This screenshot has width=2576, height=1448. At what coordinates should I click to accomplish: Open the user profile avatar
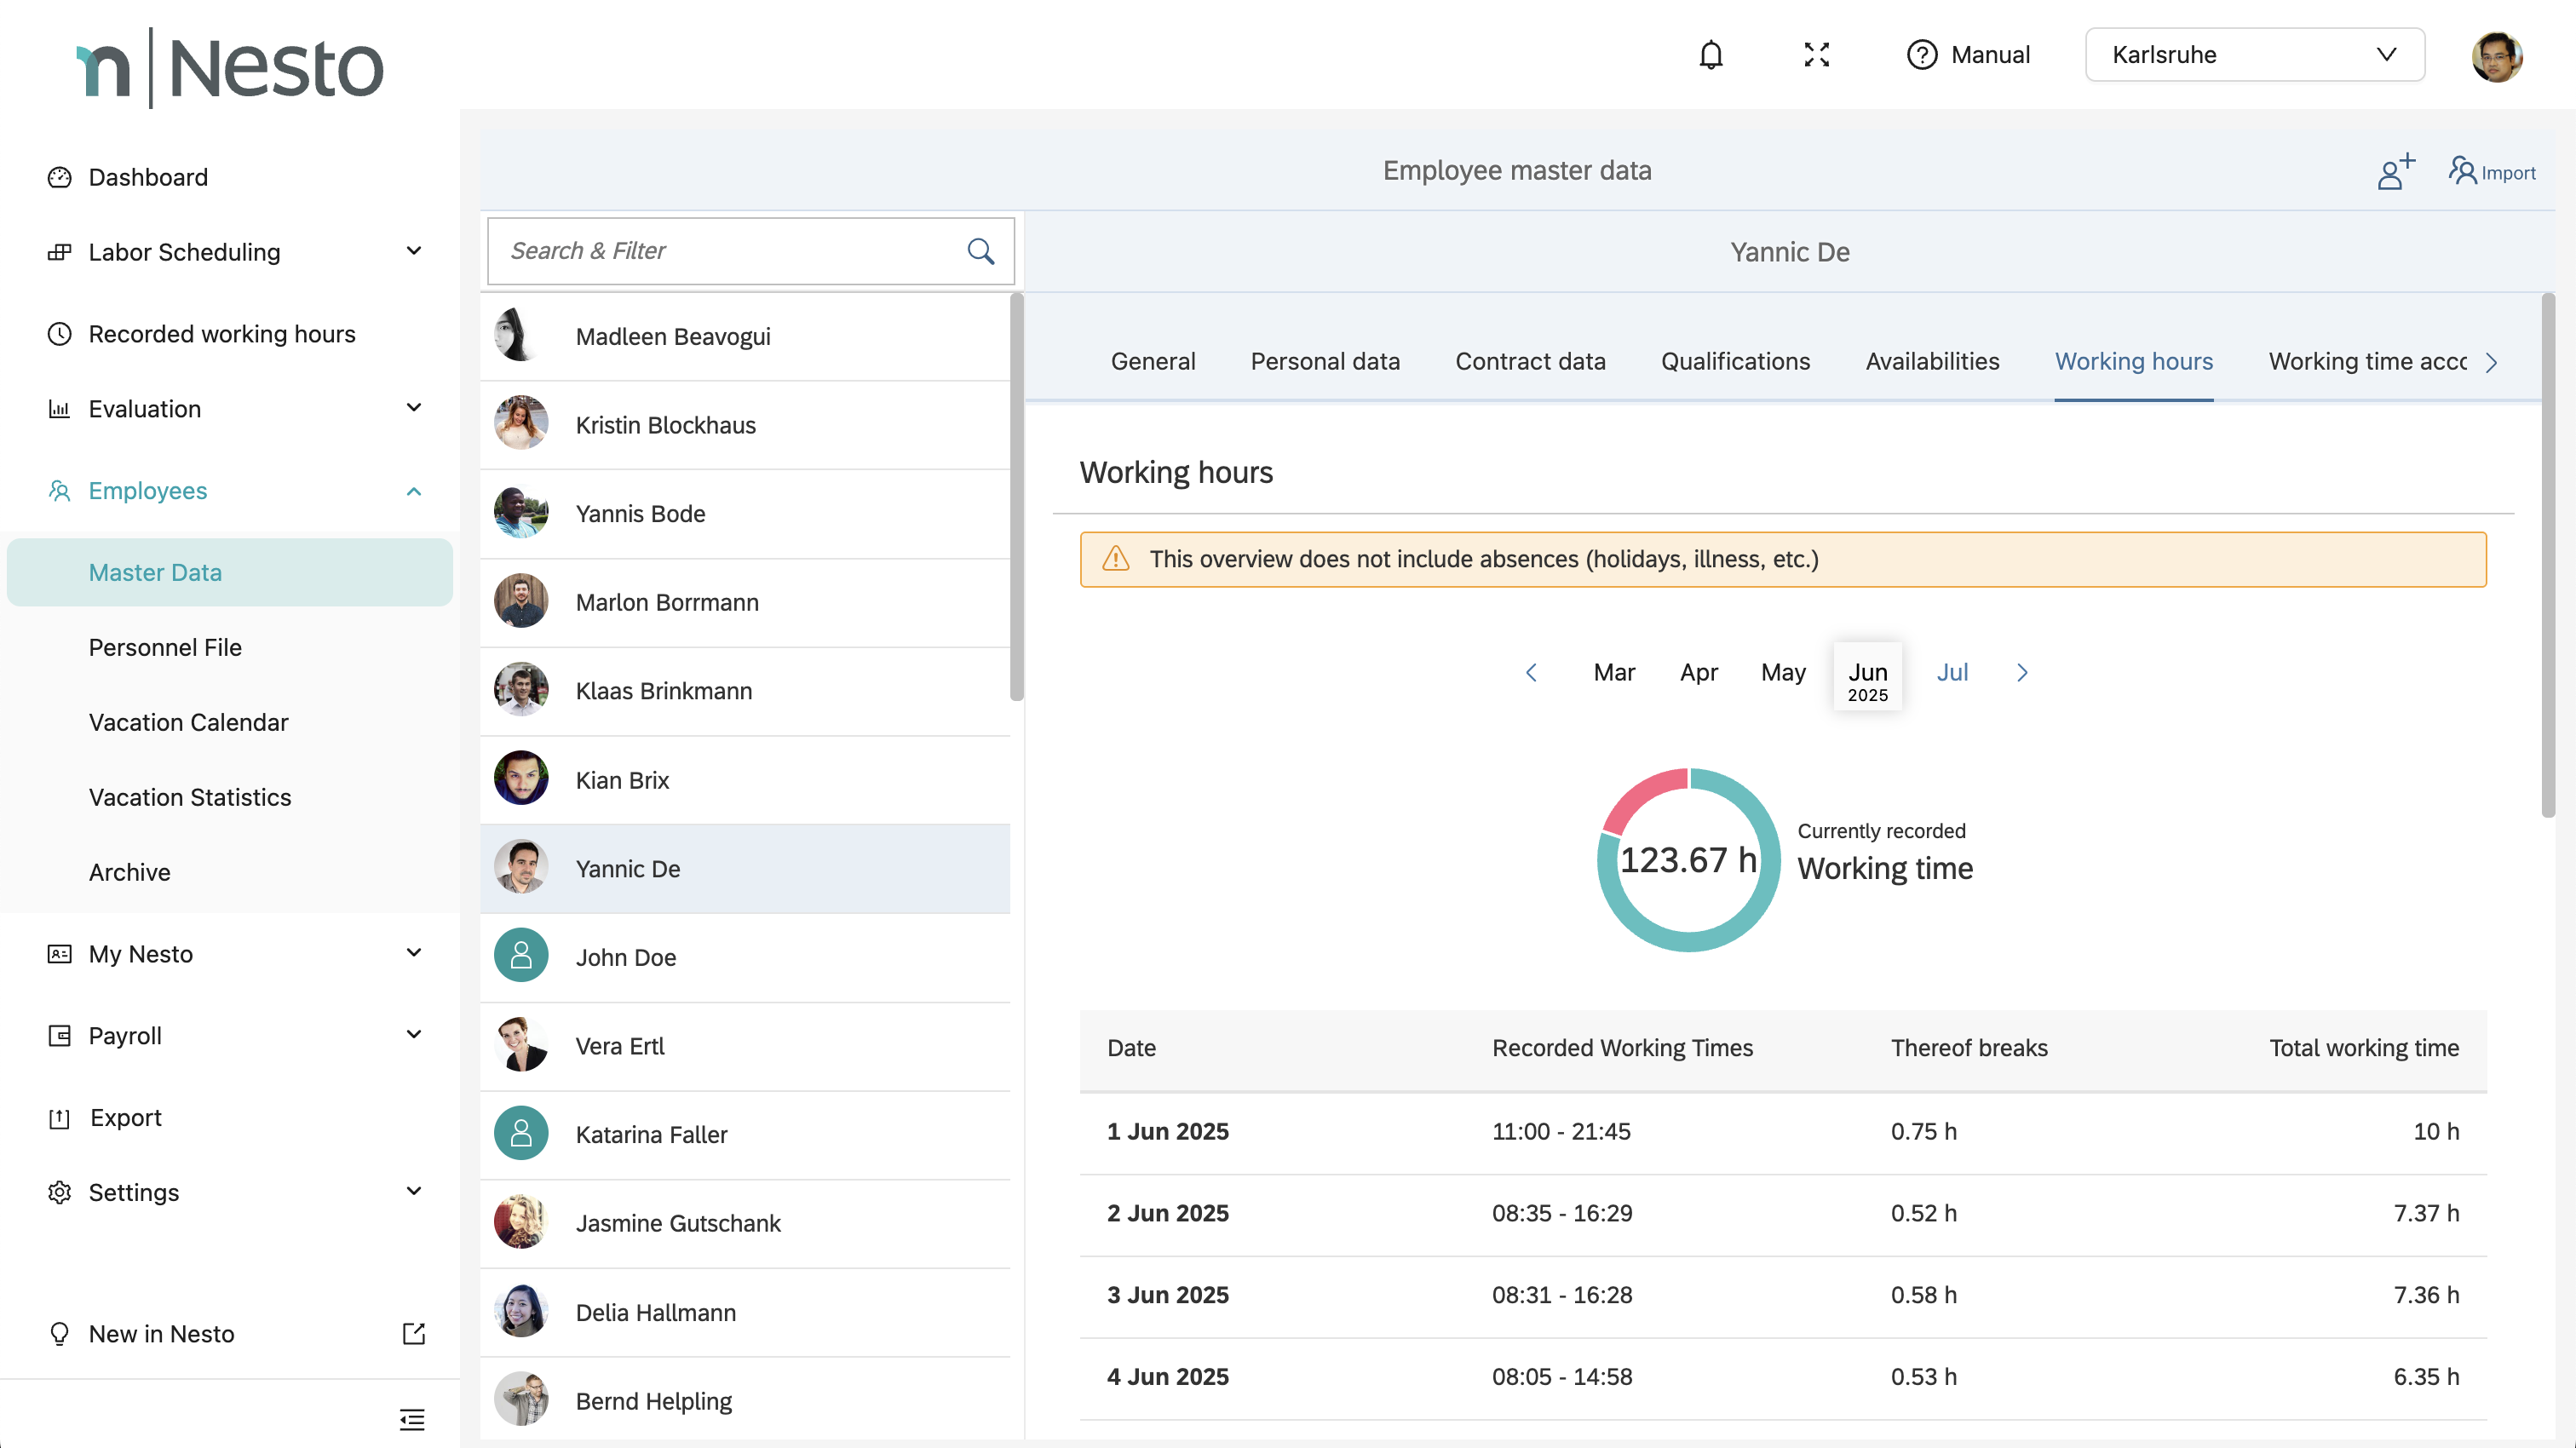[2496, 56]
